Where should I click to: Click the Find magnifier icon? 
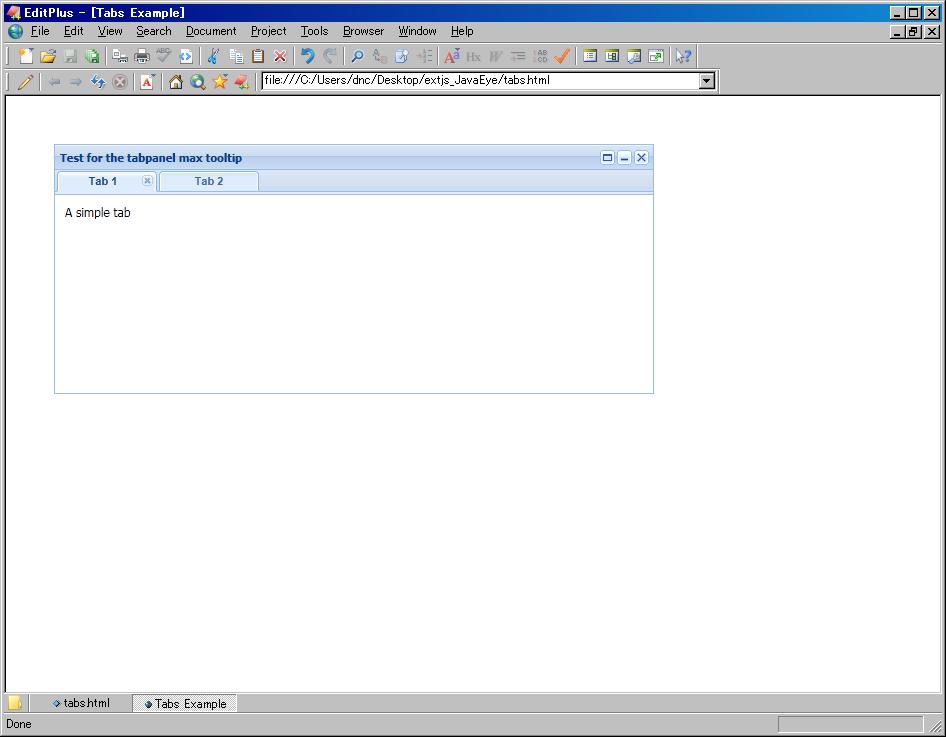click(x=357, y=56)
